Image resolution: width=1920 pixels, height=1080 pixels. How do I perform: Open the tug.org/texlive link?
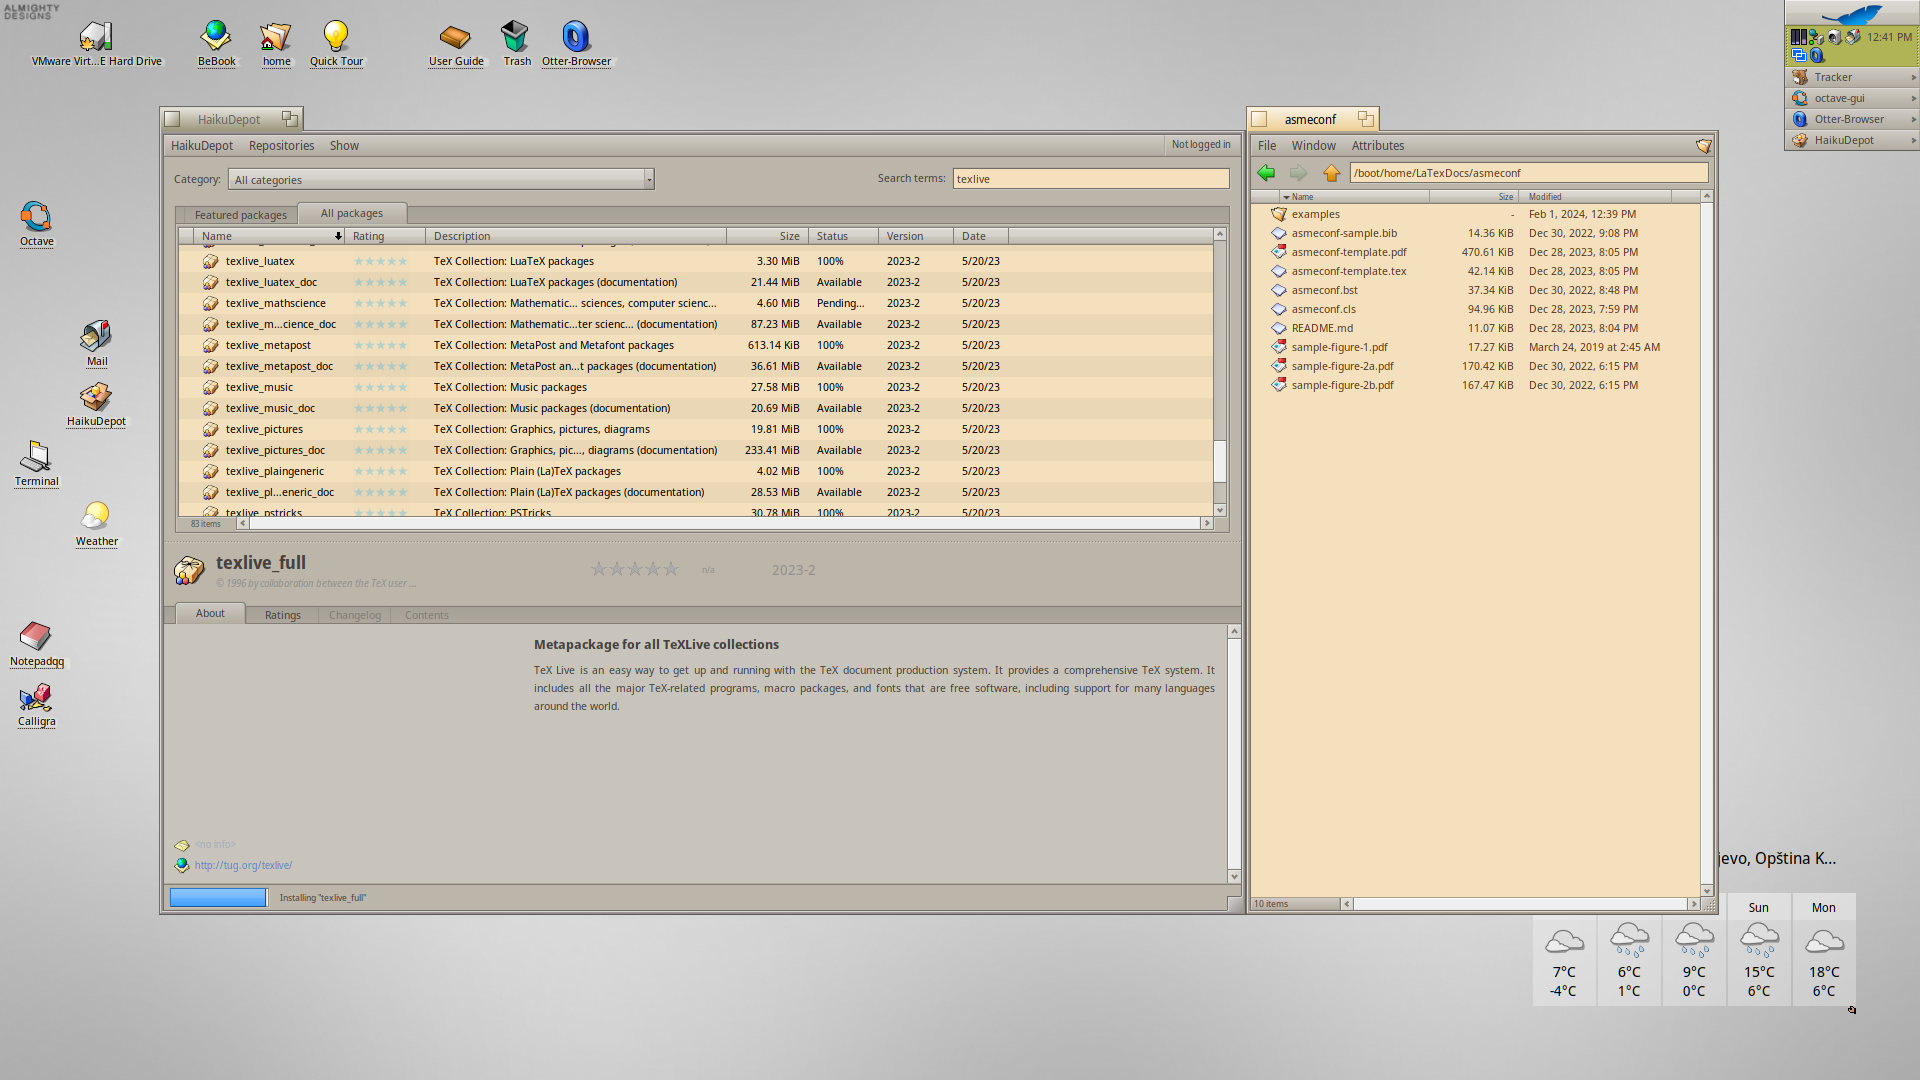coord(243,866)
